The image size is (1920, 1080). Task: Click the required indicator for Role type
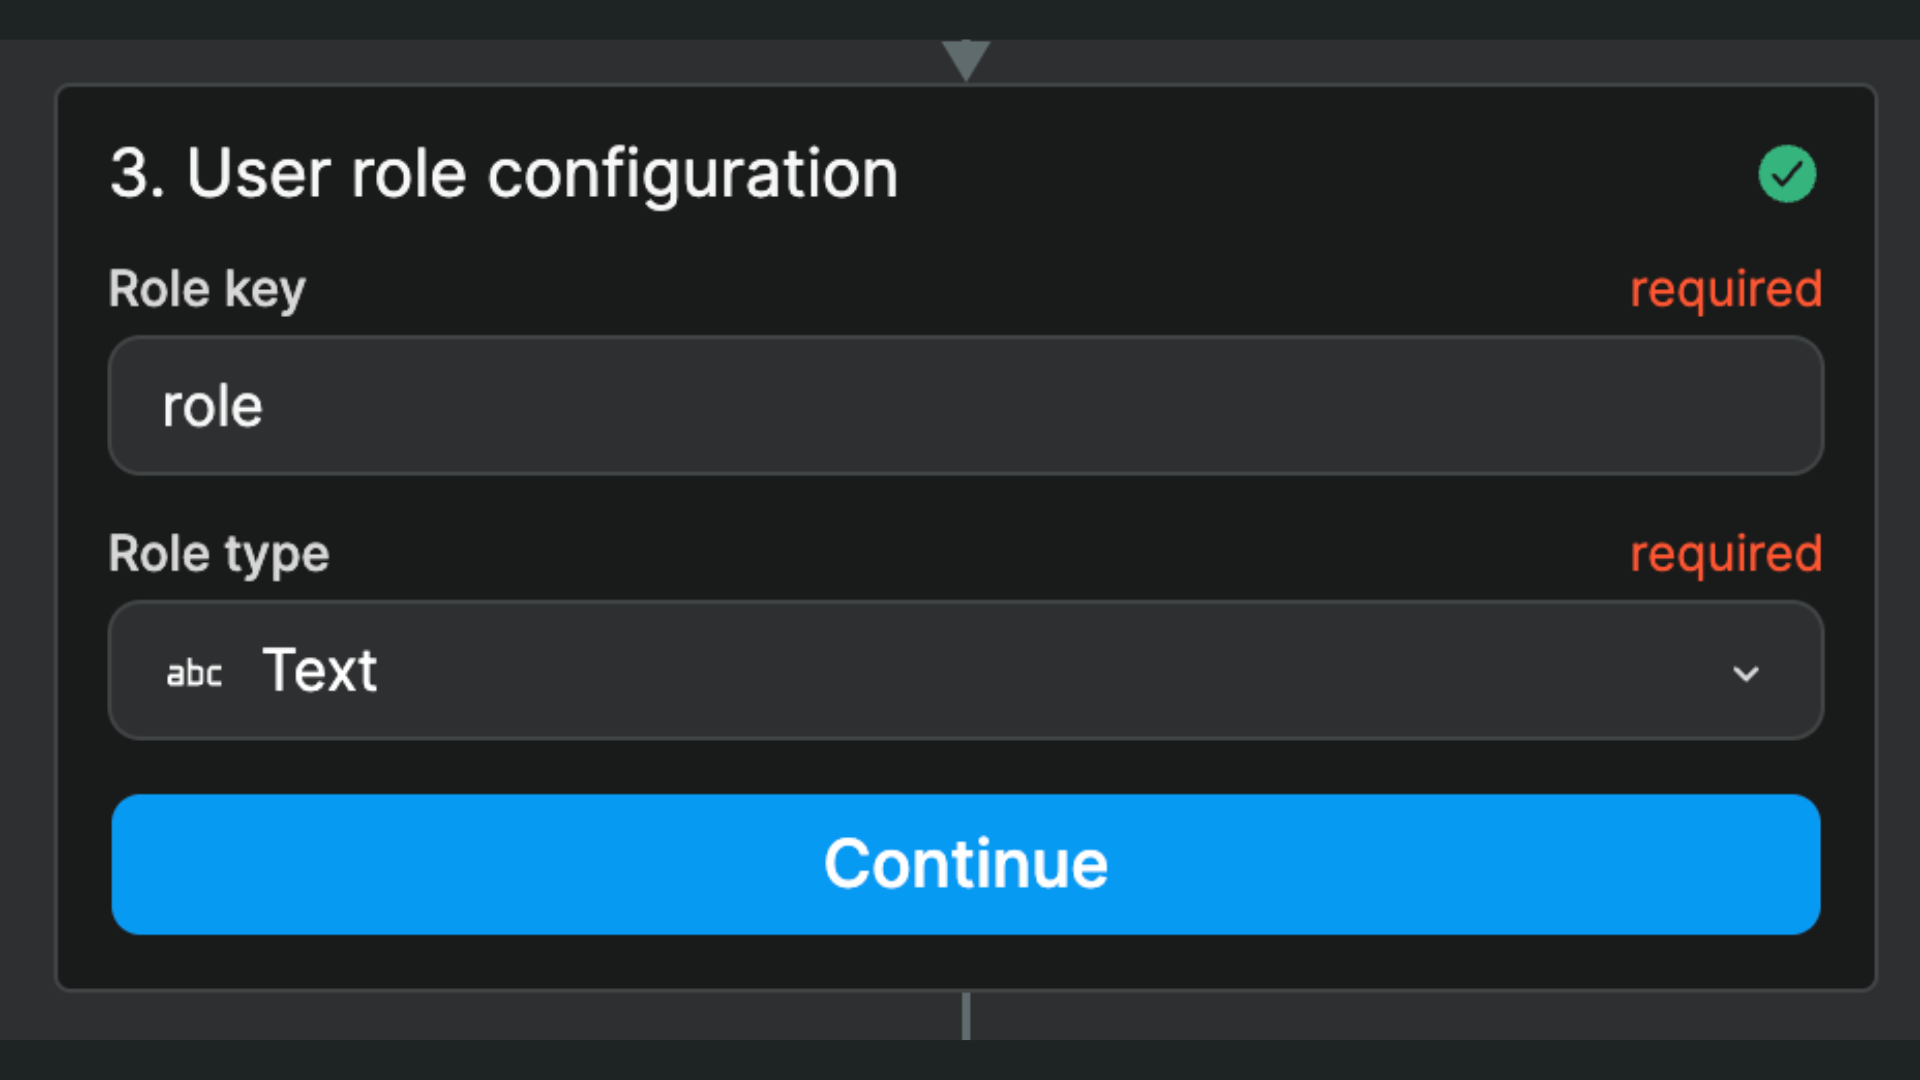click(1726, 554)
